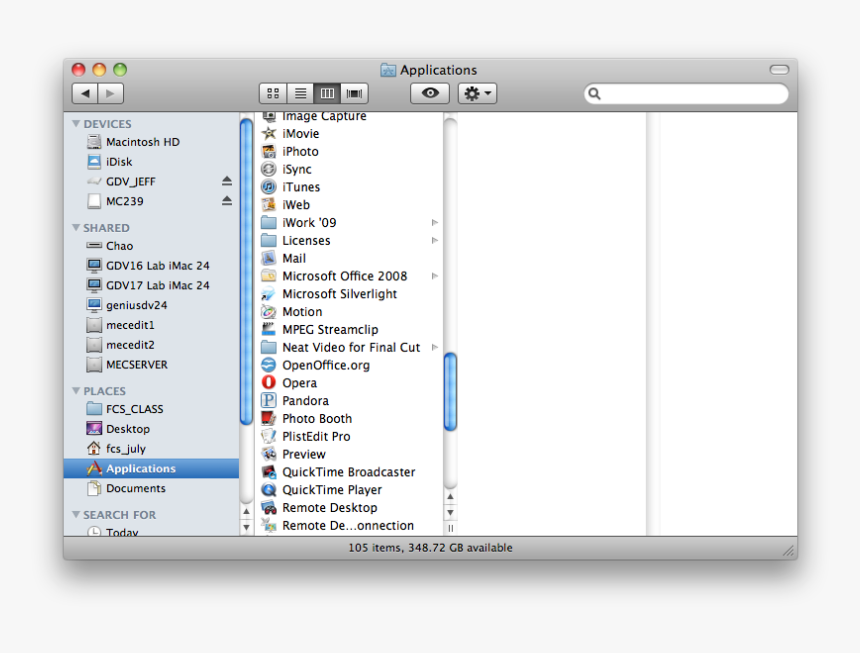Expand Neat Video for Final Cut arrow
Image resolution: width=860 pixels, height=653 pixels.
[x=434, y=348]
